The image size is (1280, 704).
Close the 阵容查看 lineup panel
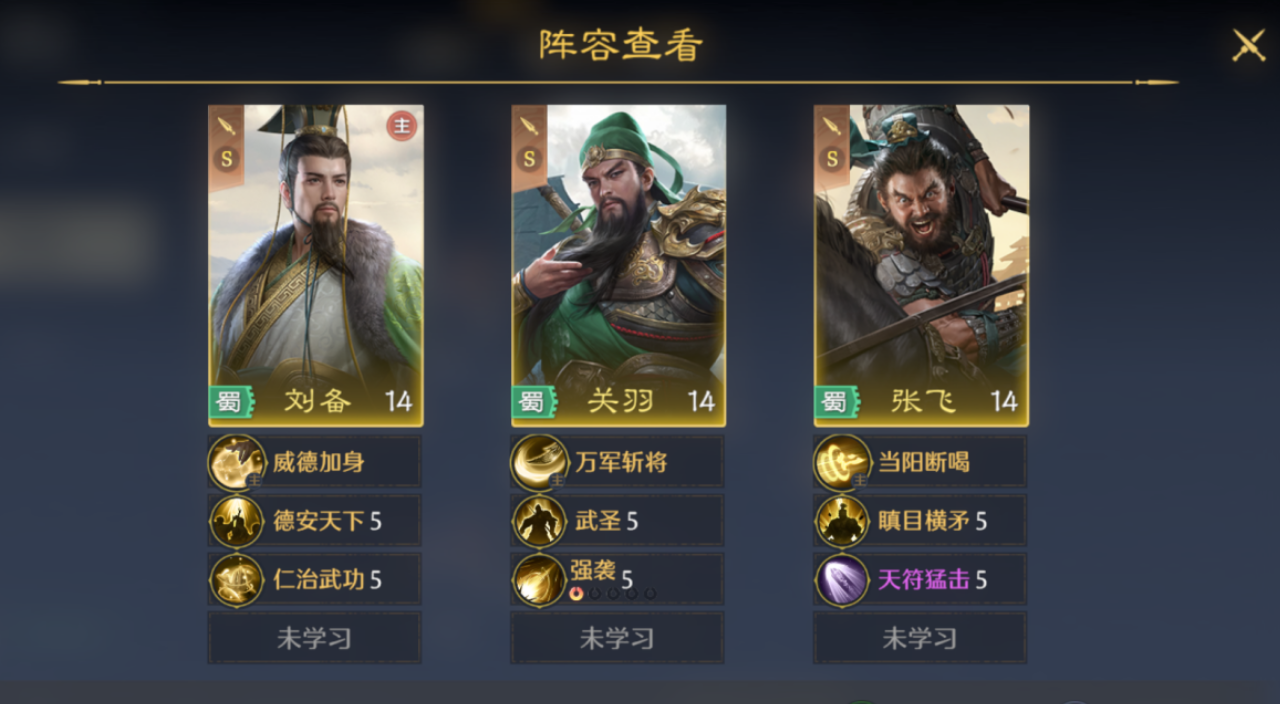1248,45
